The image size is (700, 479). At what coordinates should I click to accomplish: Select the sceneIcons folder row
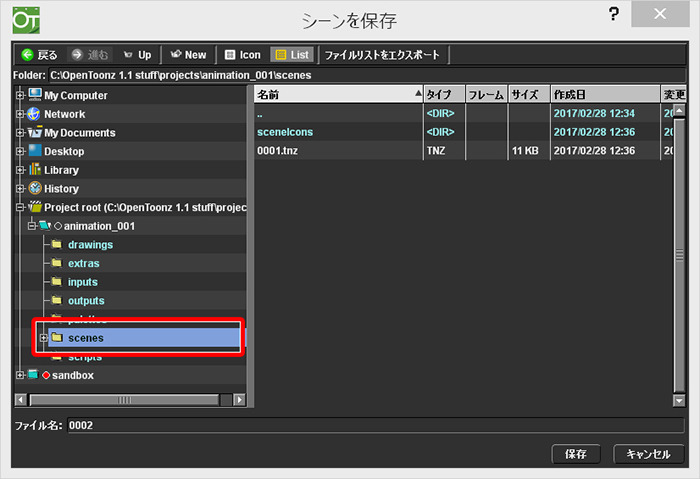463,132
